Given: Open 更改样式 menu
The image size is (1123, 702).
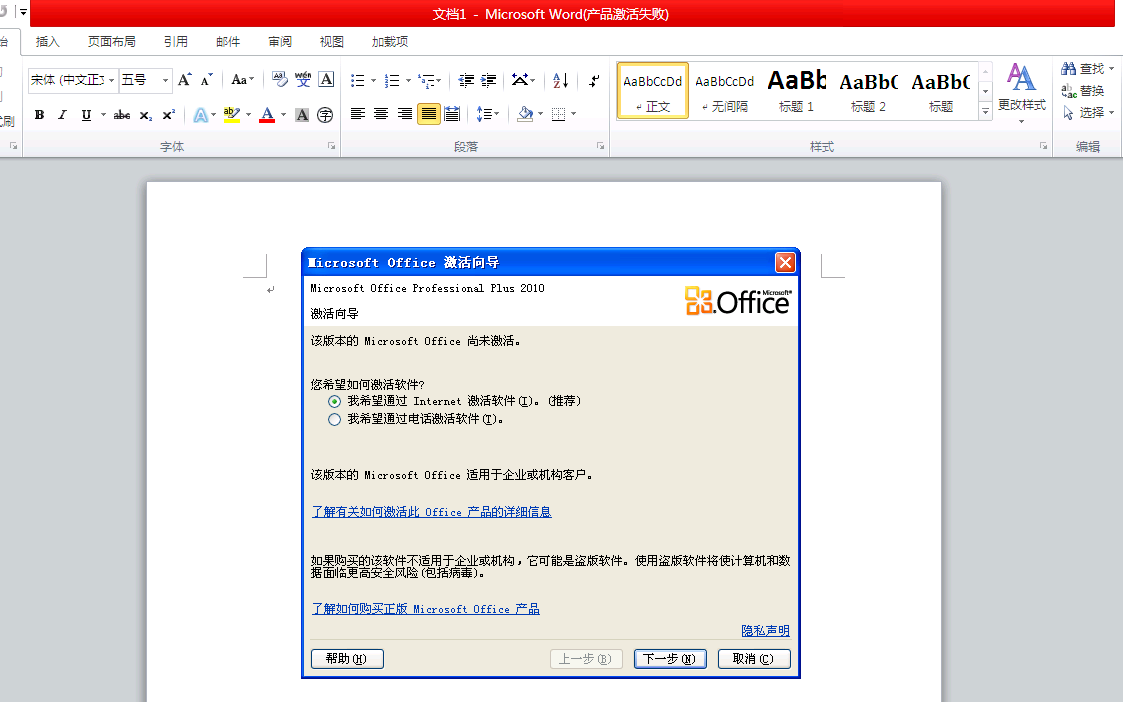Looking at the screenshot, I should [x=1022, y=93].
